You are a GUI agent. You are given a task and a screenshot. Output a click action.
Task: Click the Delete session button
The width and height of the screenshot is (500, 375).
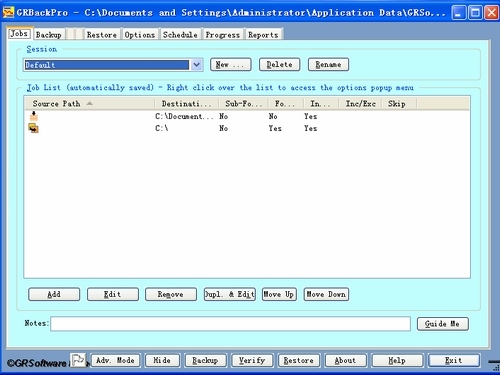[x=279, y=64]
